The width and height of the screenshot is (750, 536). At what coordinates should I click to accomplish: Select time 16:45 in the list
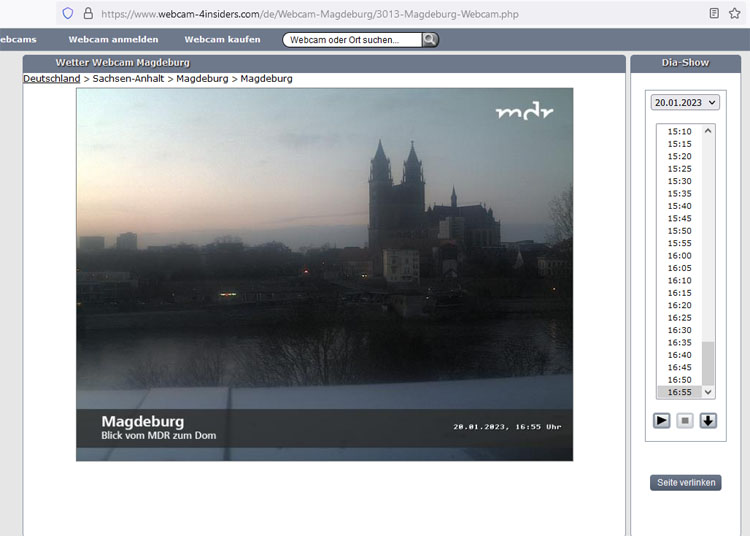coord(679,368)
